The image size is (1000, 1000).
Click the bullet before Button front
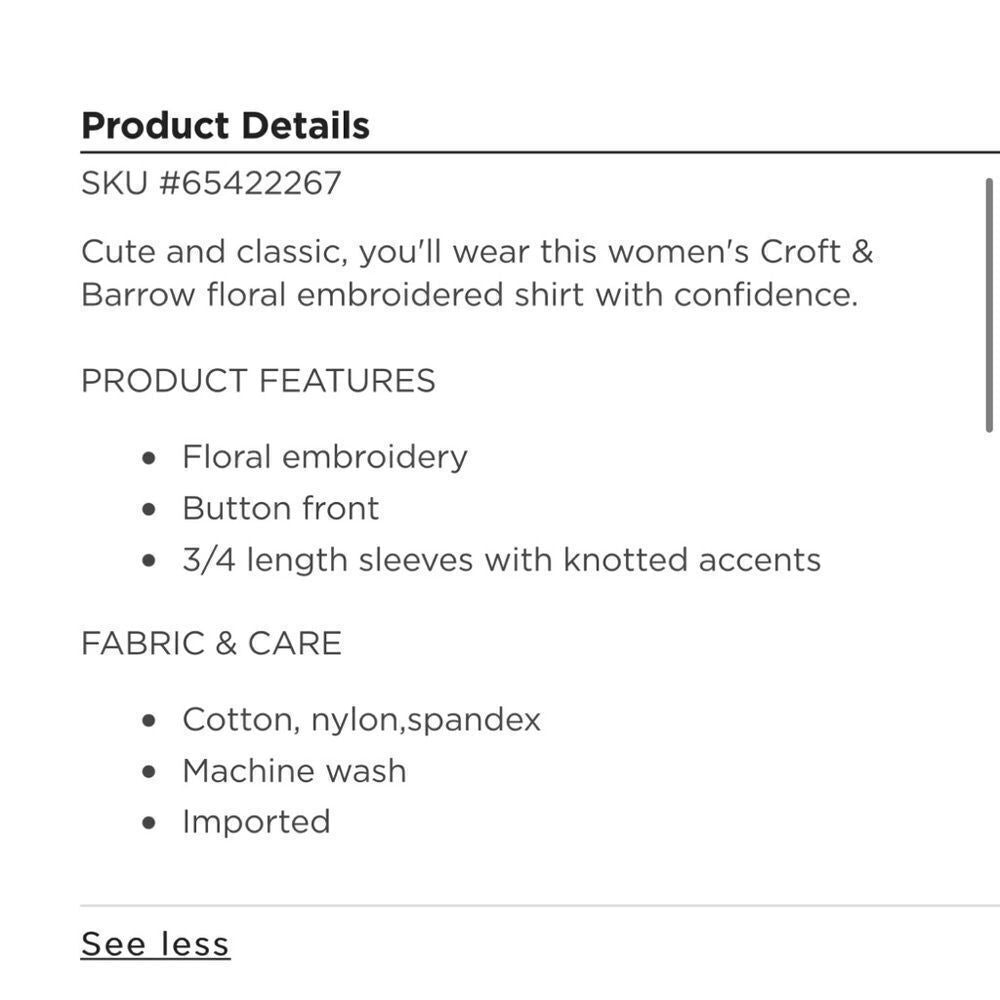click(x=149, y=510)
